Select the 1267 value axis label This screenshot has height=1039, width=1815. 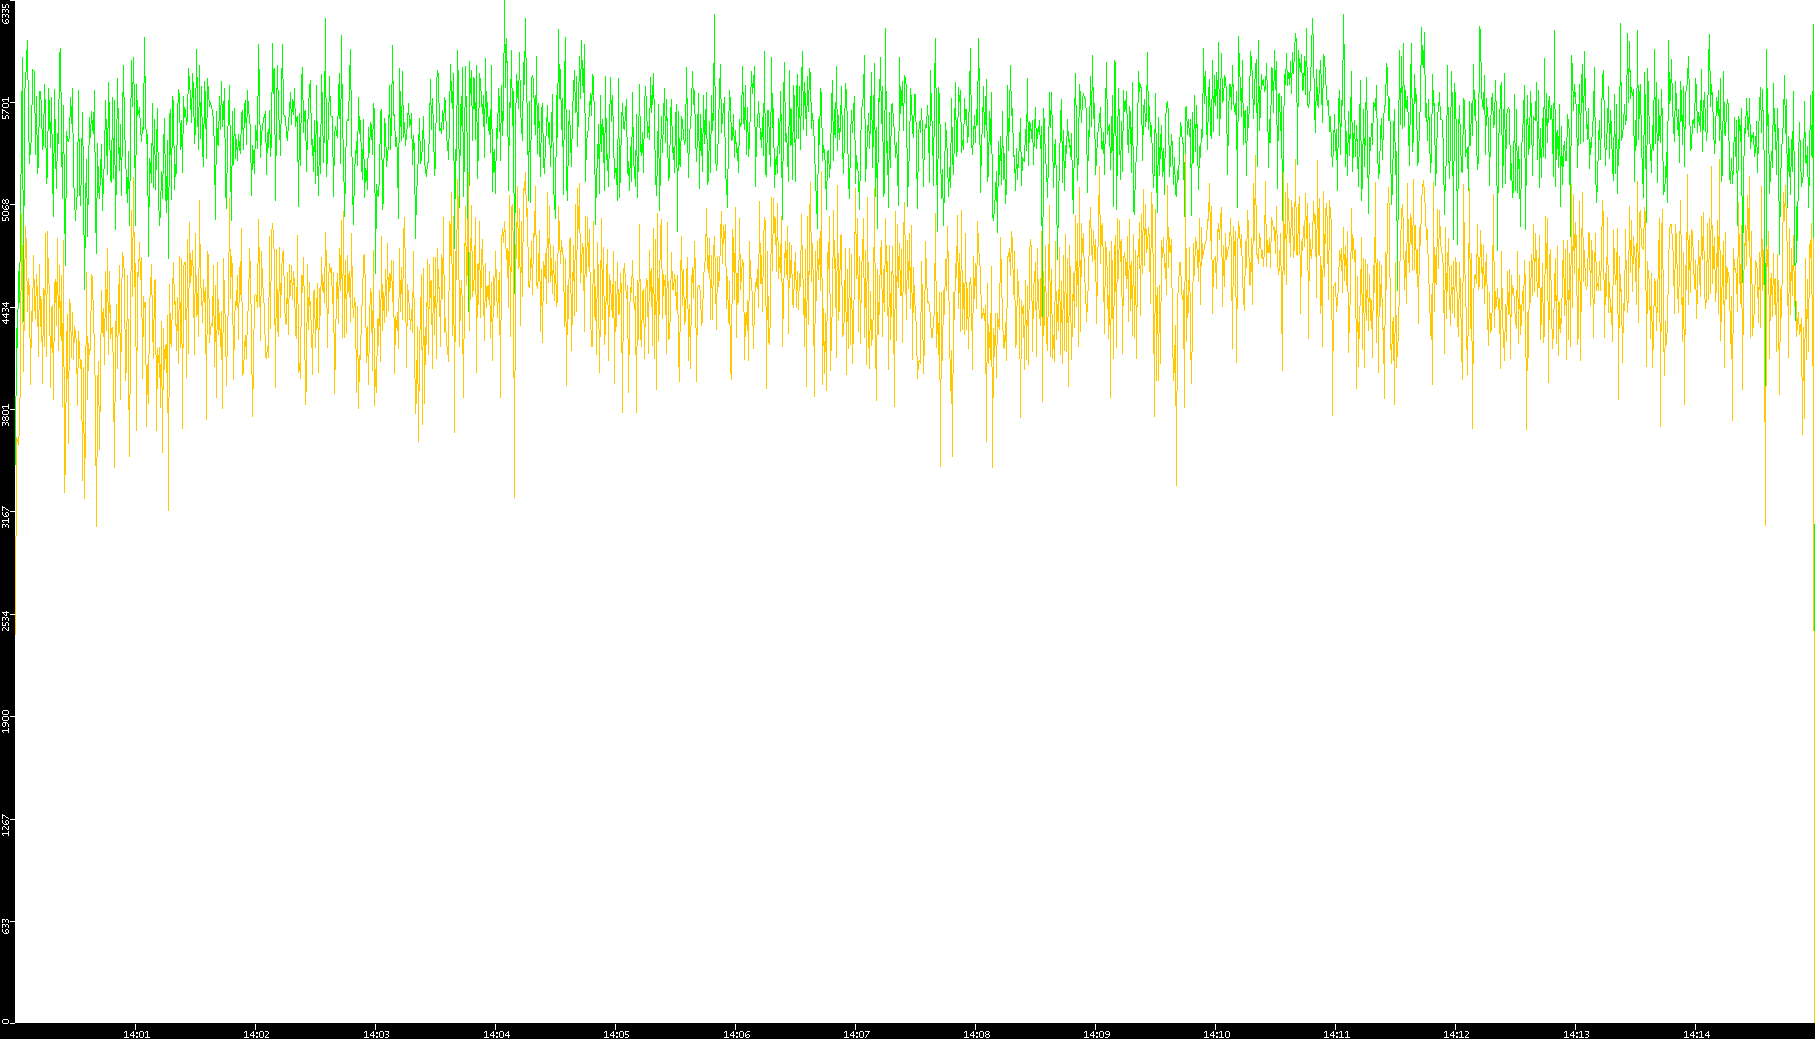click(x=7, y=825)
